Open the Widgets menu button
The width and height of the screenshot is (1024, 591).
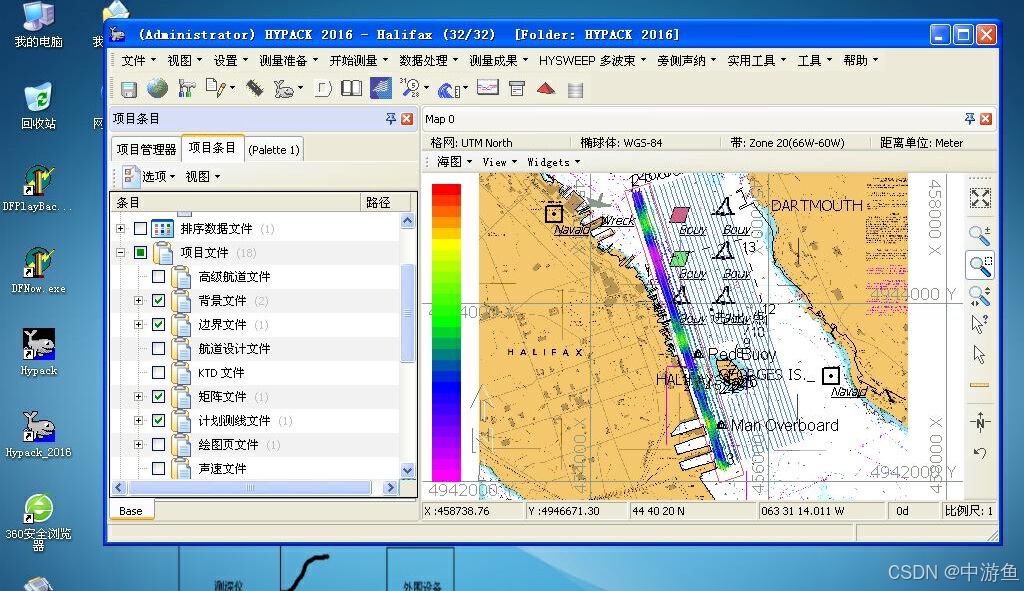[x=554, y=162]
